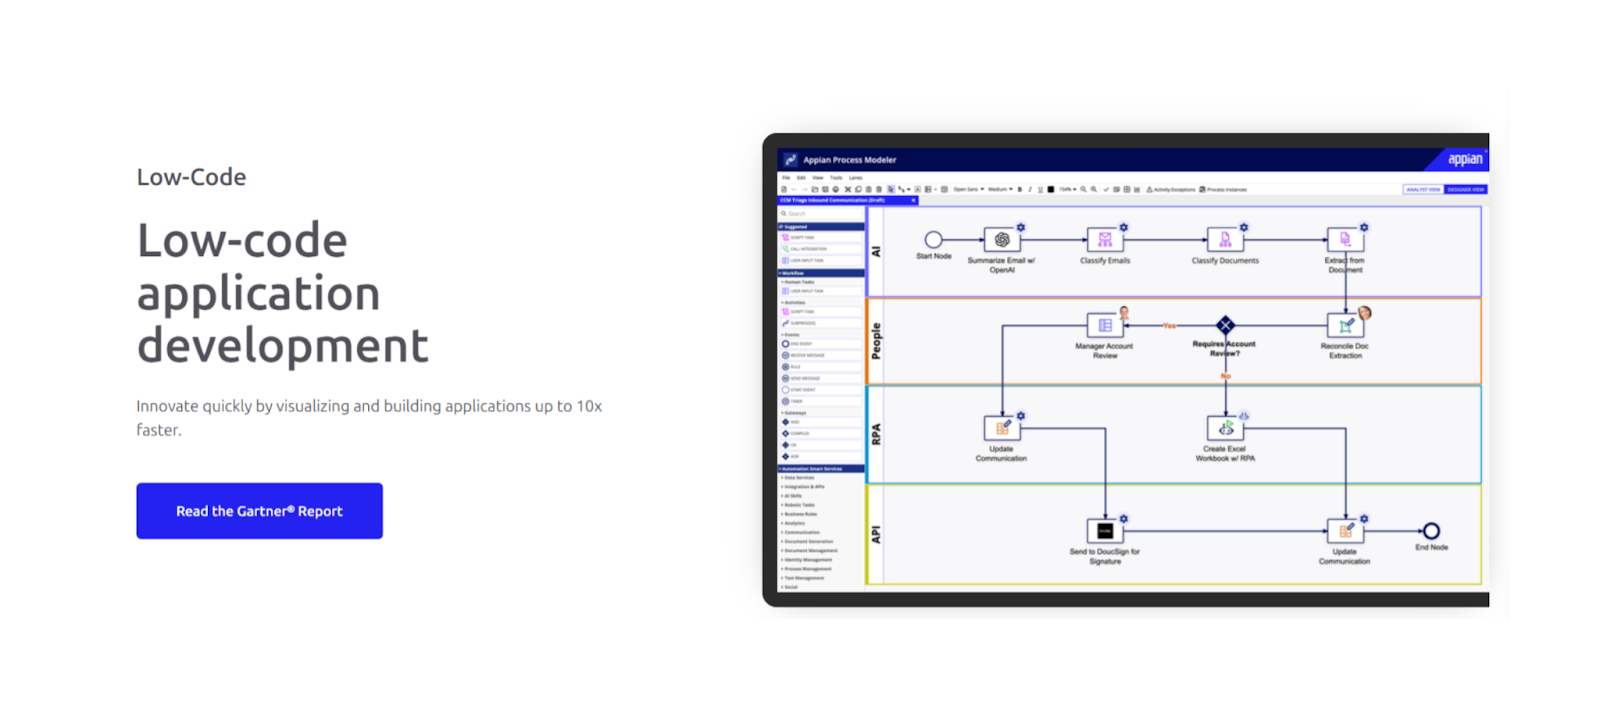
Task: Open gear settings on Extract from Document node
Action: (x=1364, y=227)
